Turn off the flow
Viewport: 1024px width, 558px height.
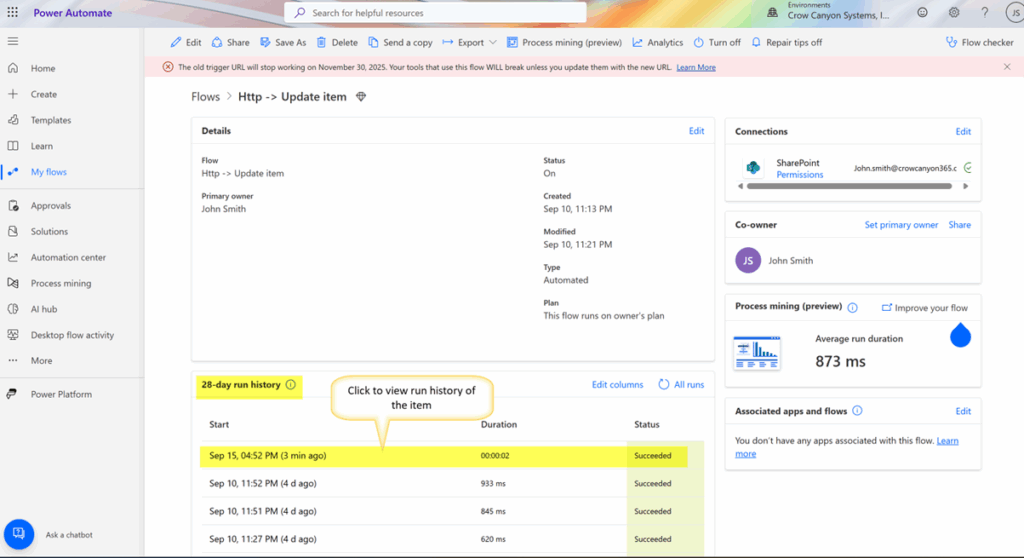pyautogui.click(x=716, y=43)
